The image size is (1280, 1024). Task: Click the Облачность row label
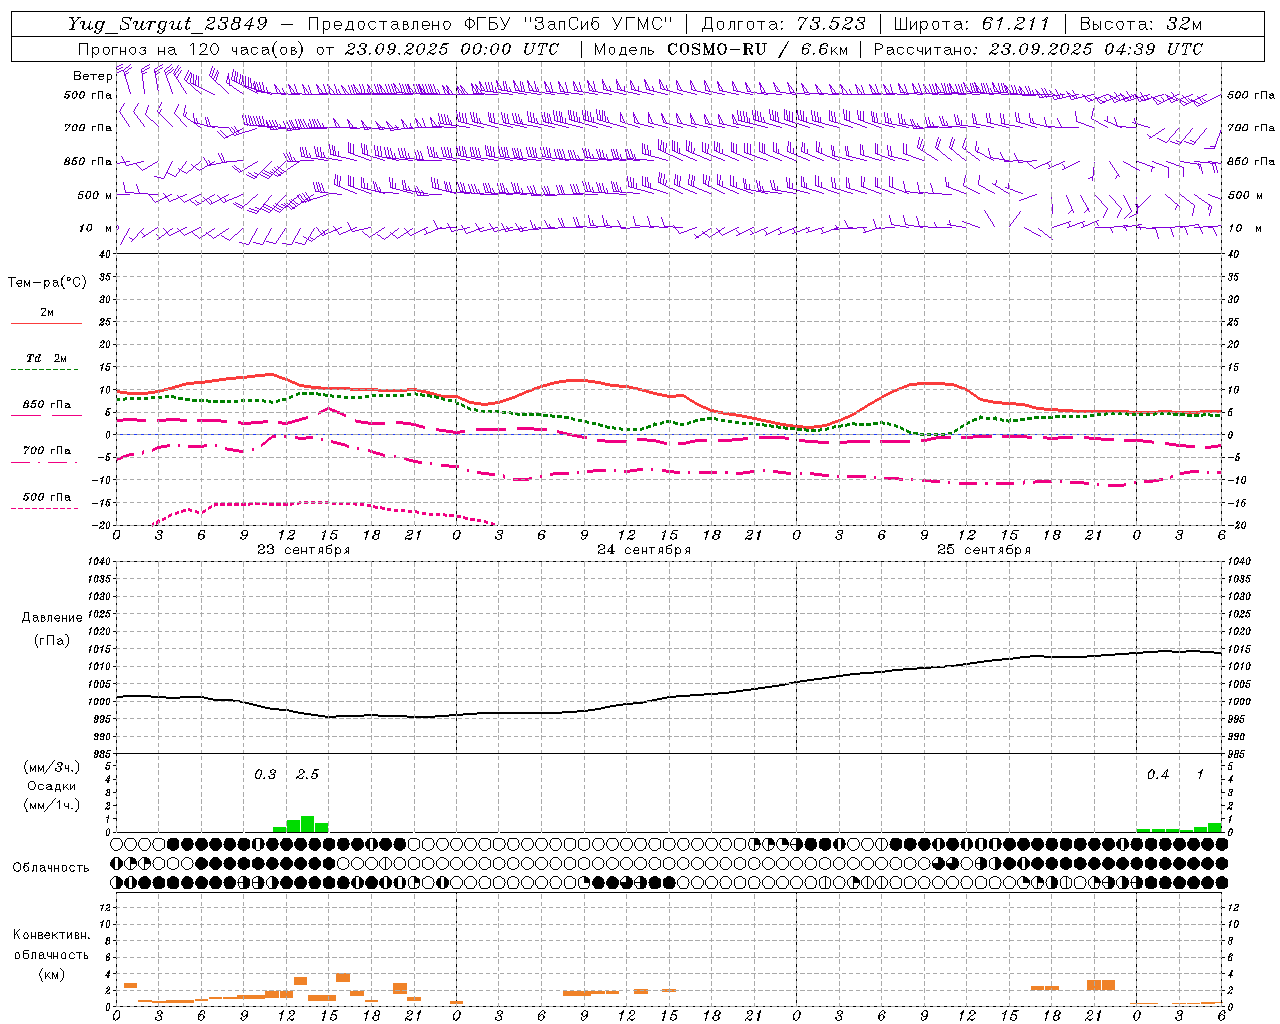click(x=51, y=867)
